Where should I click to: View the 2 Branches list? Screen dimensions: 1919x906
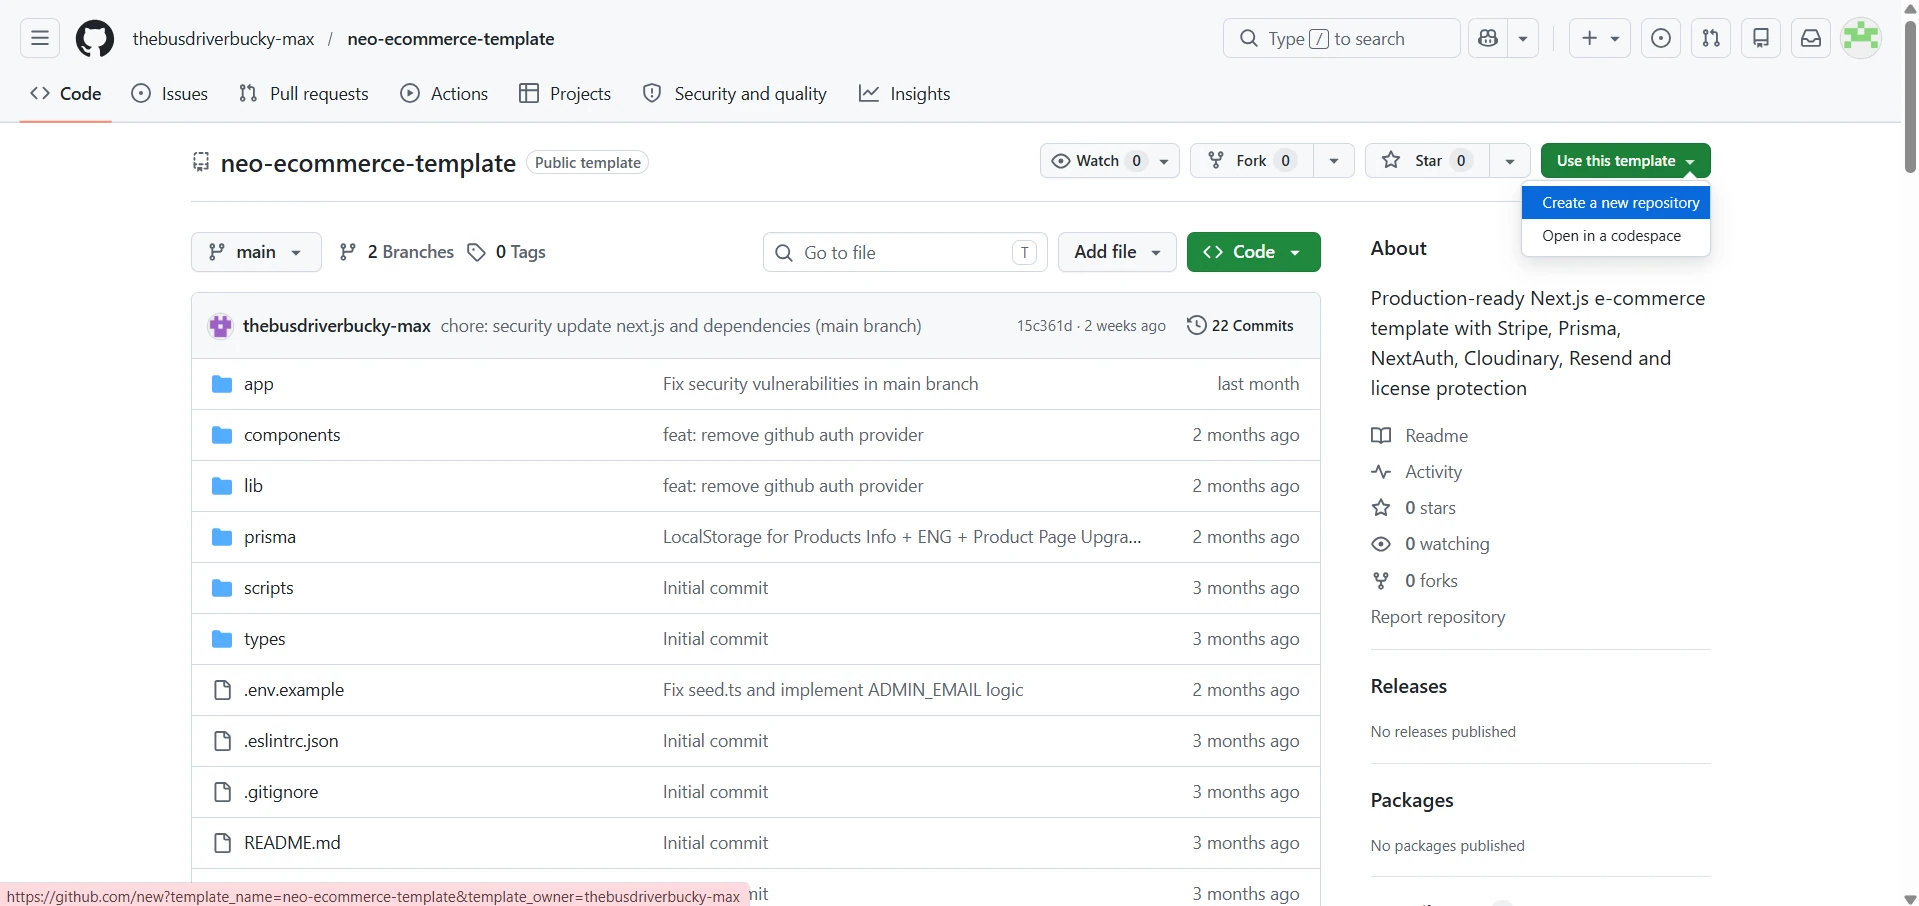(x=396, y=252)
